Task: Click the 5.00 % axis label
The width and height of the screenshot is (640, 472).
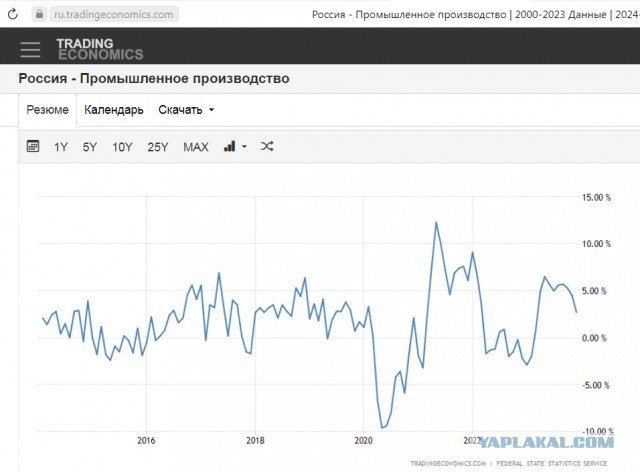Action: [x=594, y=291]
